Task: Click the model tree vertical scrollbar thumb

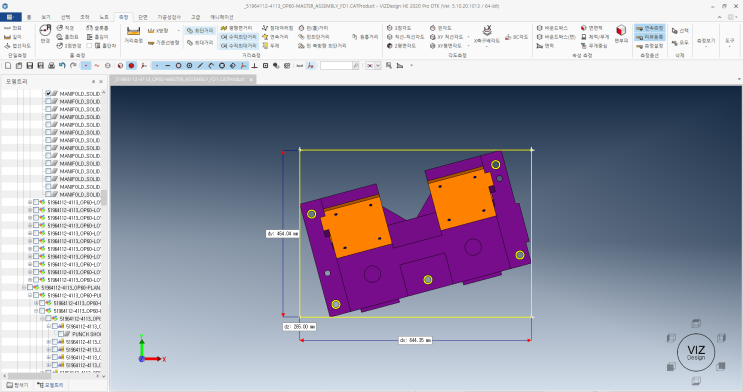Action: point(104,198)
